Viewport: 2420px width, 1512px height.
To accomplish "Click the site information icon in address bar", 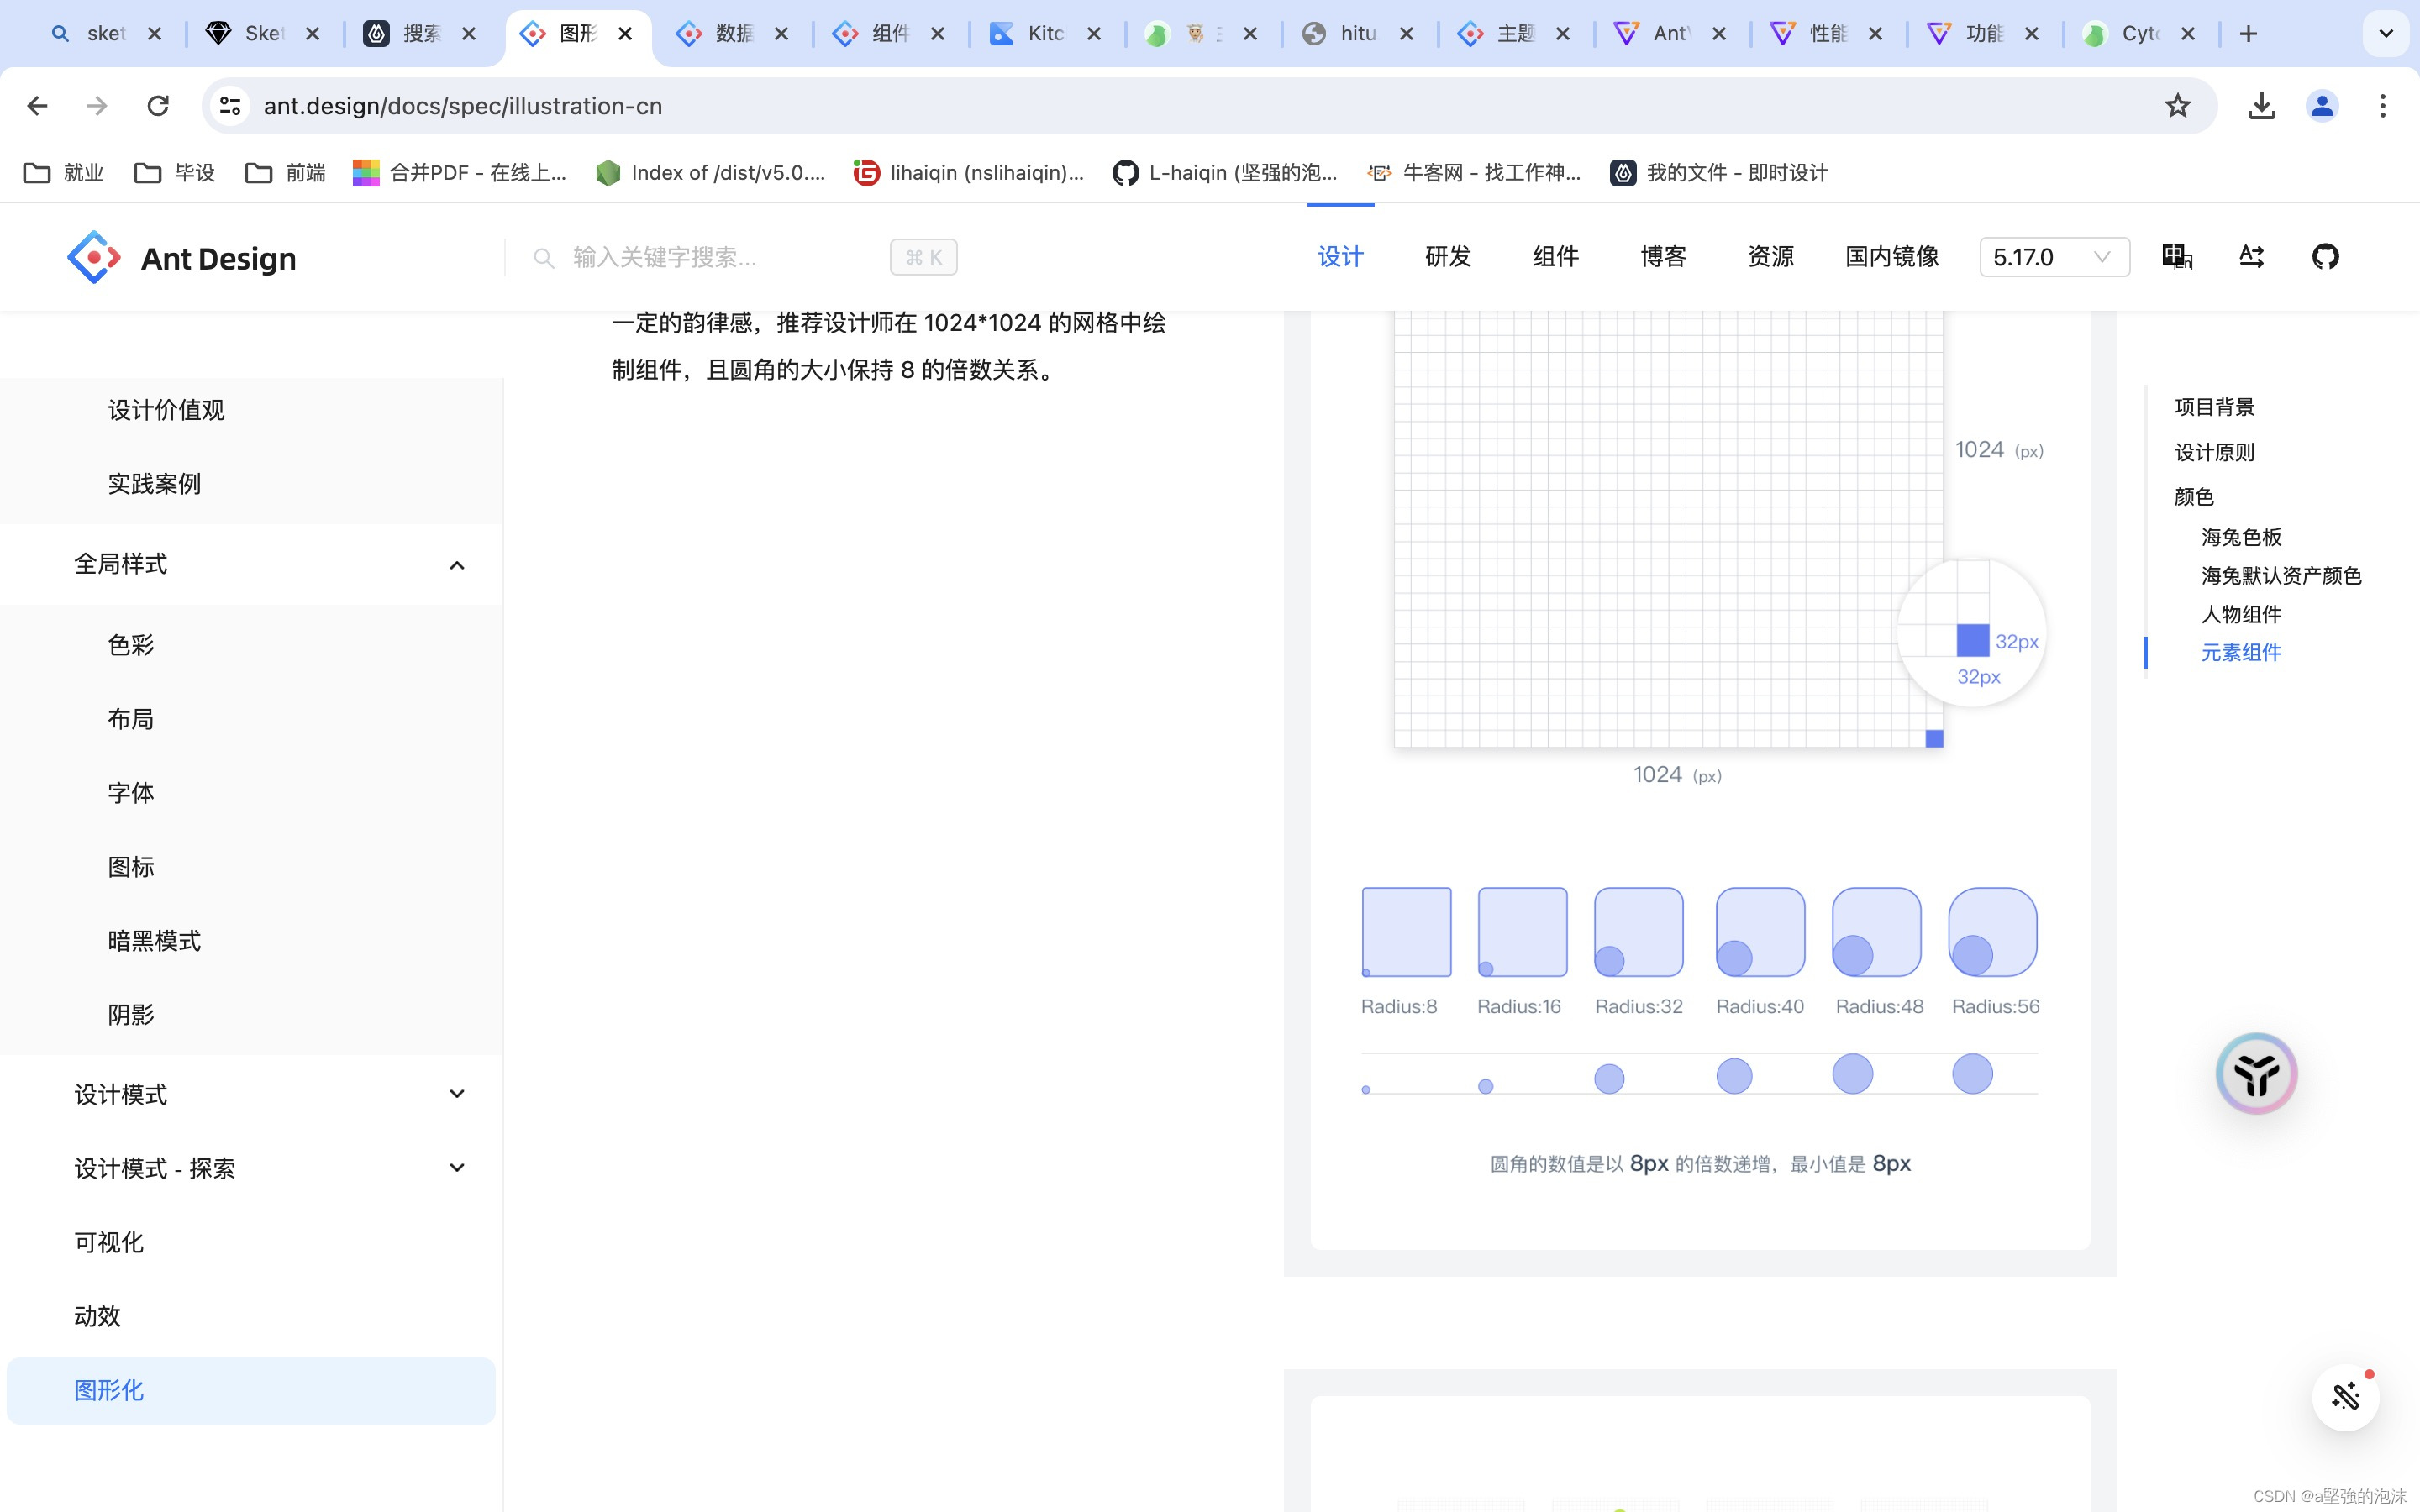I will pyautogui.click(x=230, y=105).
